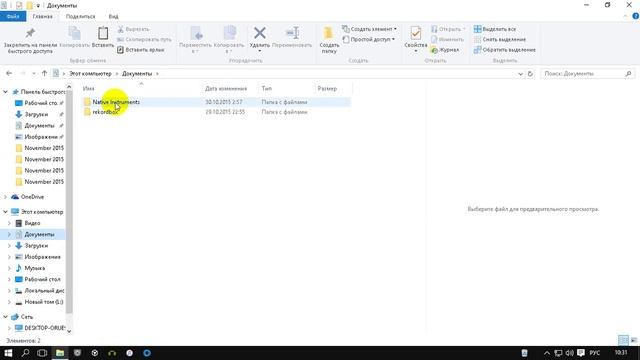Click Снять выделение in ribbon
The height and width of the screenshot is (360, 640).
click(500, 40)
